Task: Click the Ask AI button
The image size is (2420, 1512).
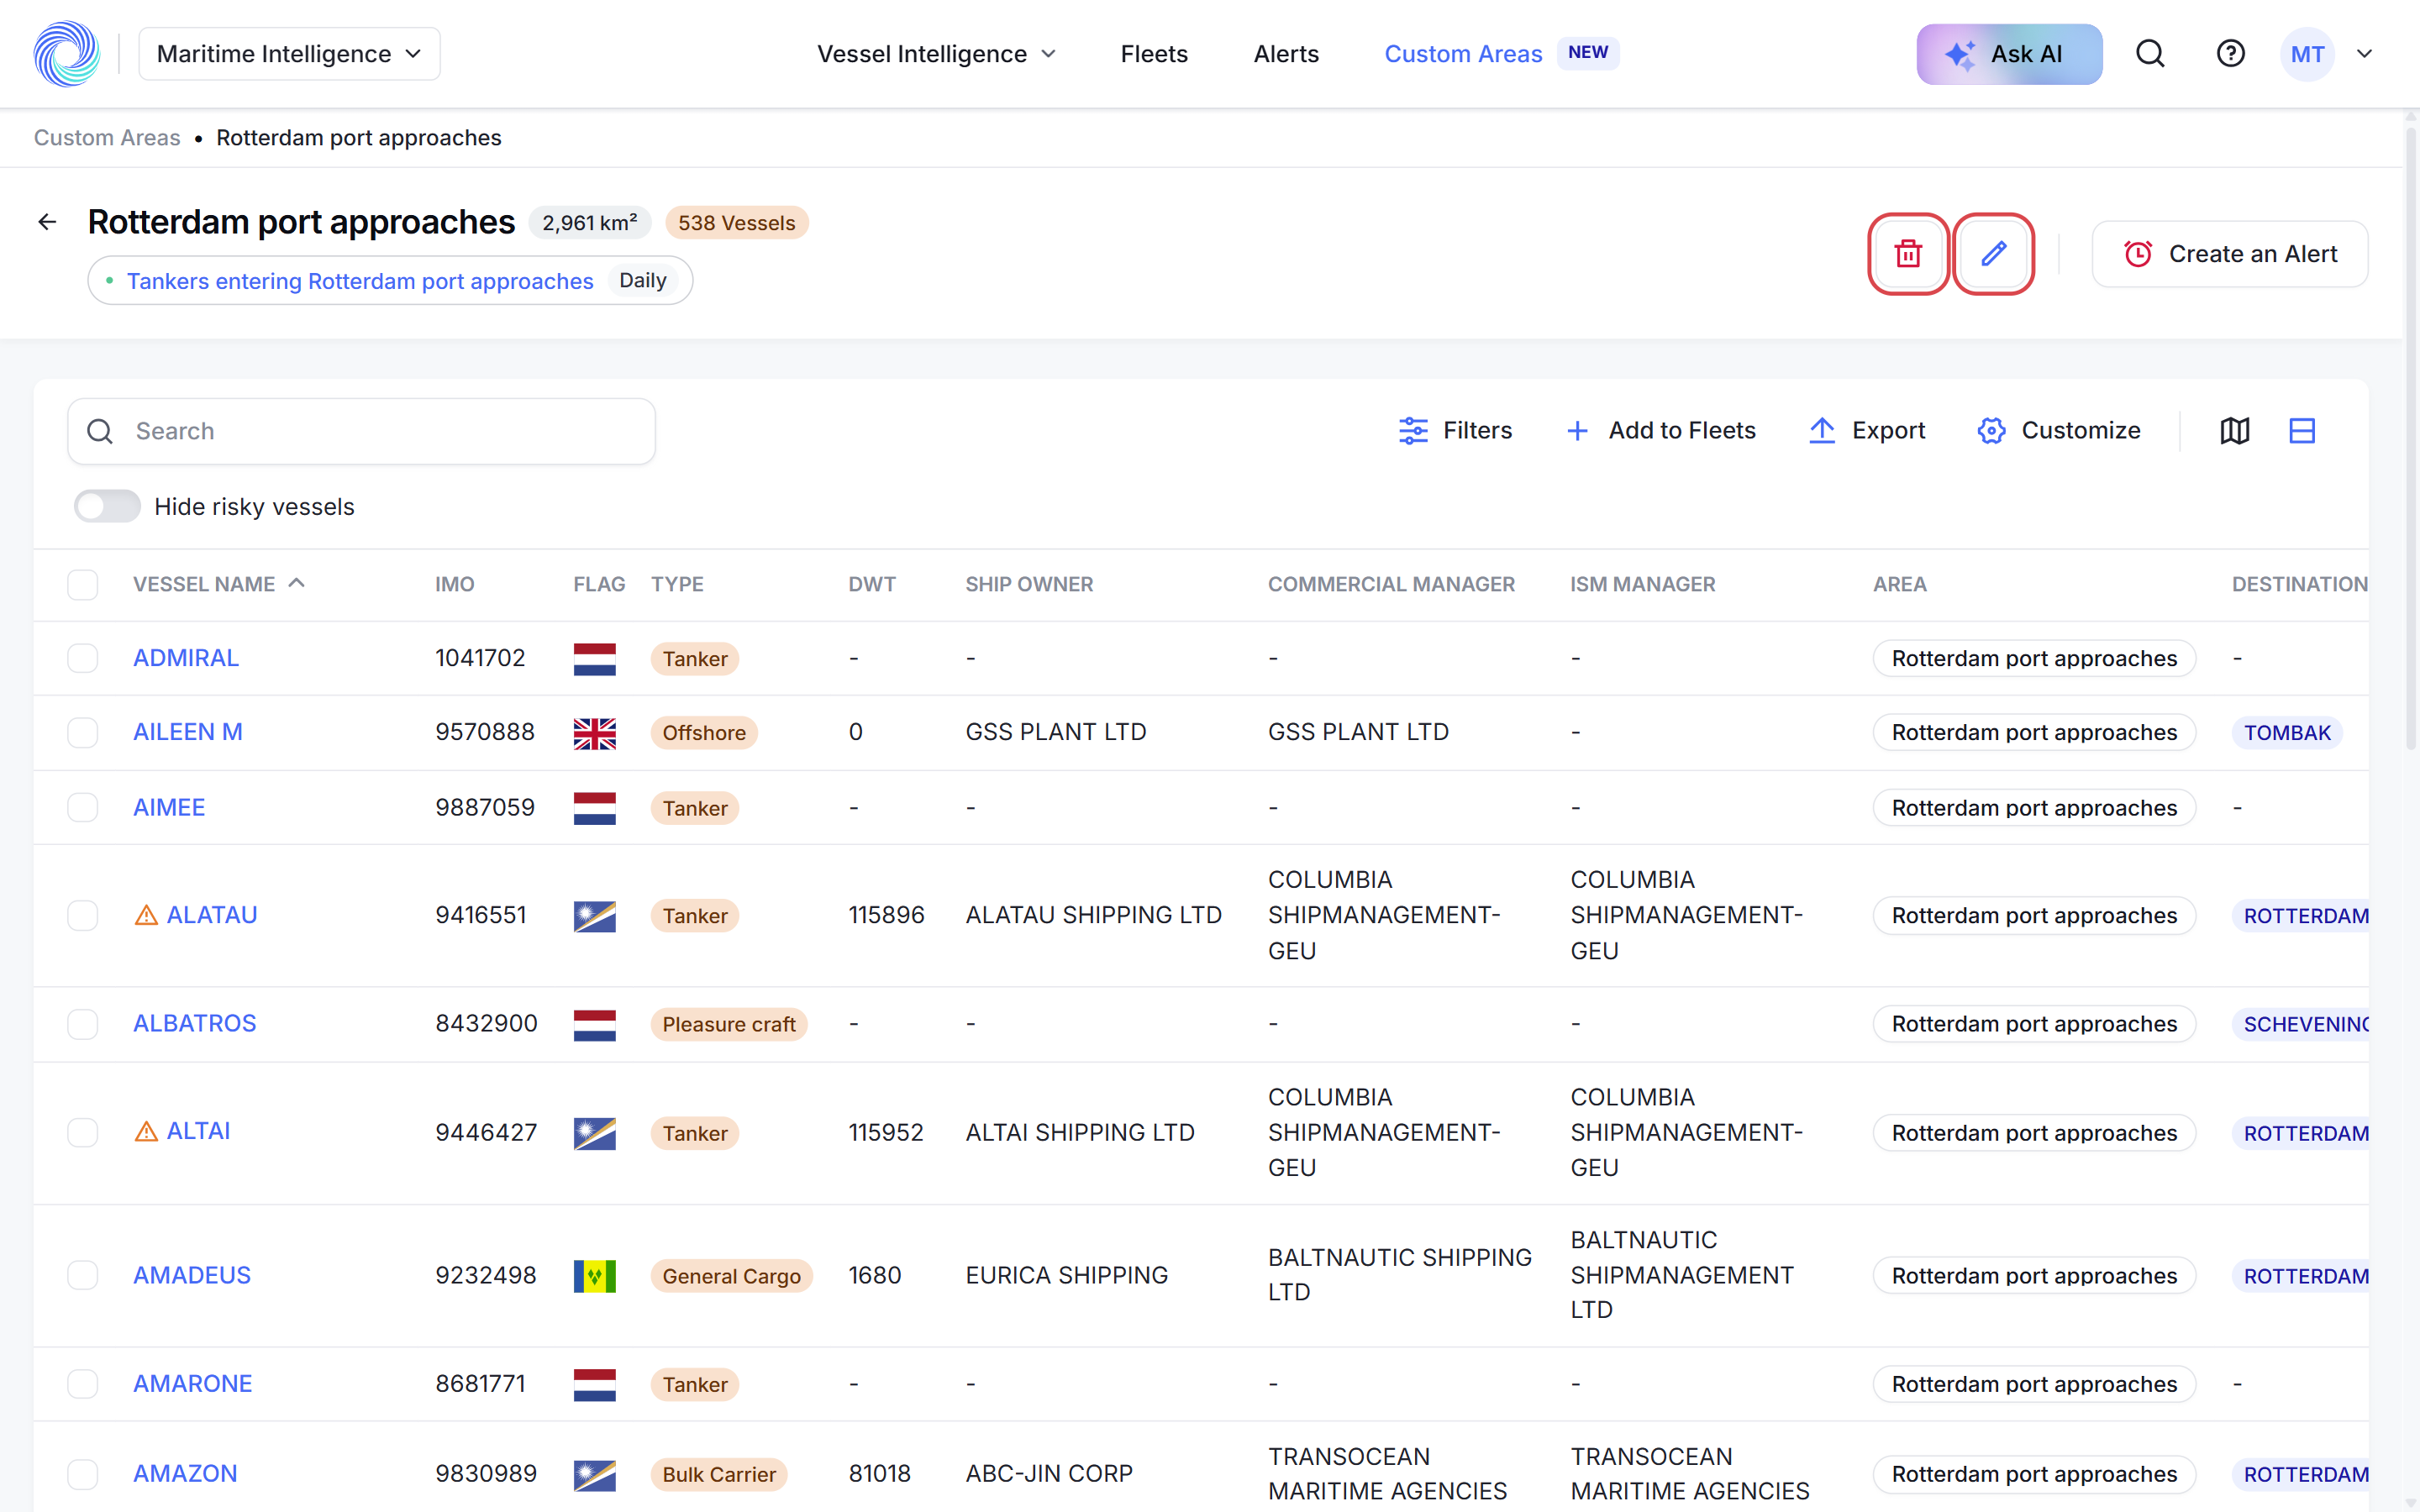Action: [x=2008, y=54]
